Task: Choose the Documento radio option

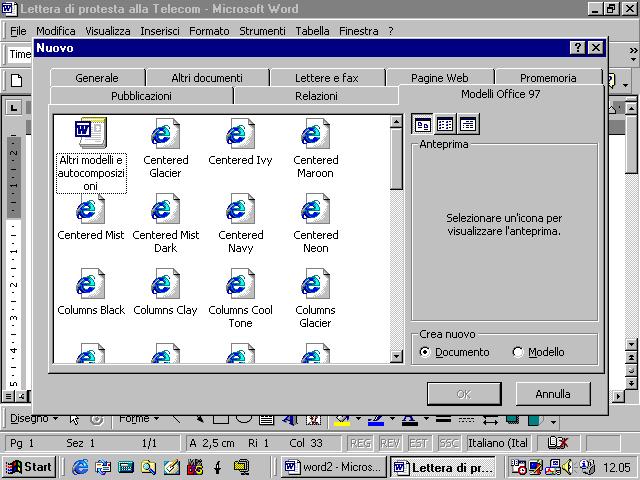Action: [455, 352]
